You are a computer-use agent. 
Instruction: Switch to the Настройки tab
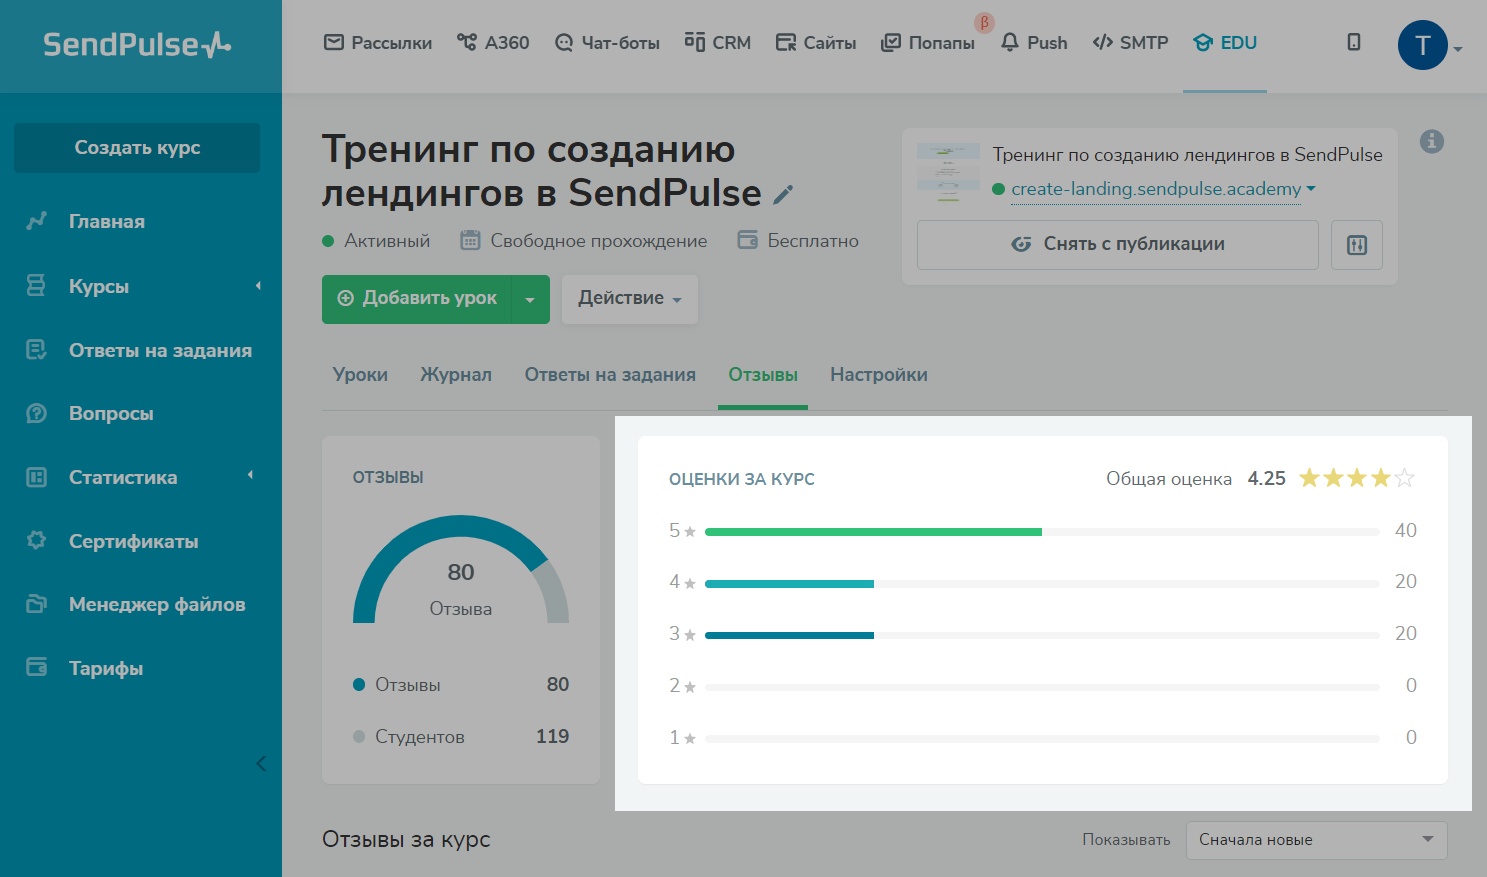point(878,375)
